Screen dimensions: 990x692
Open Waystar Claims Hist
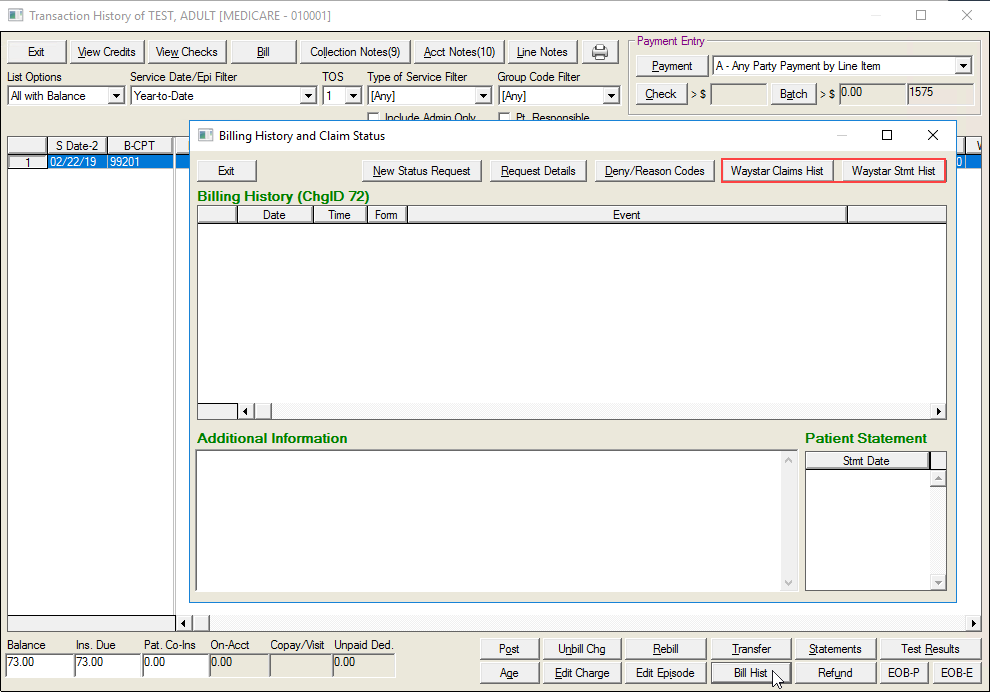point(777,171)
